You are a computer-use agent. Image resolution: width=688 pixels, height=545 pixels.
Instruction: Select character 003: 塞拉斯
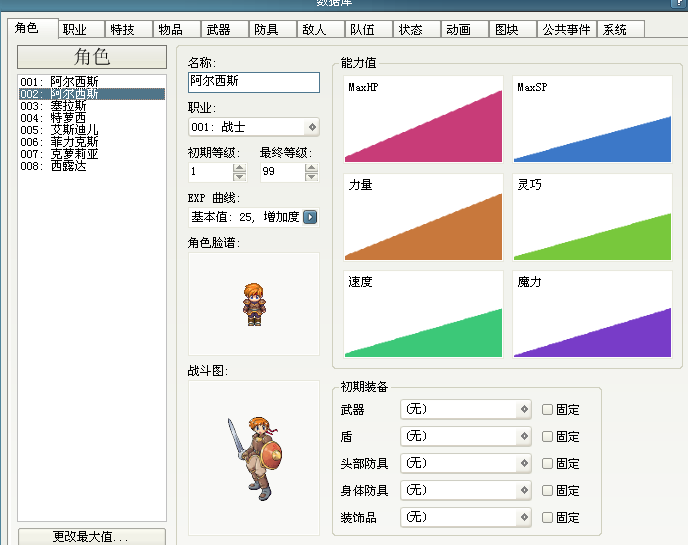point(92,106)
